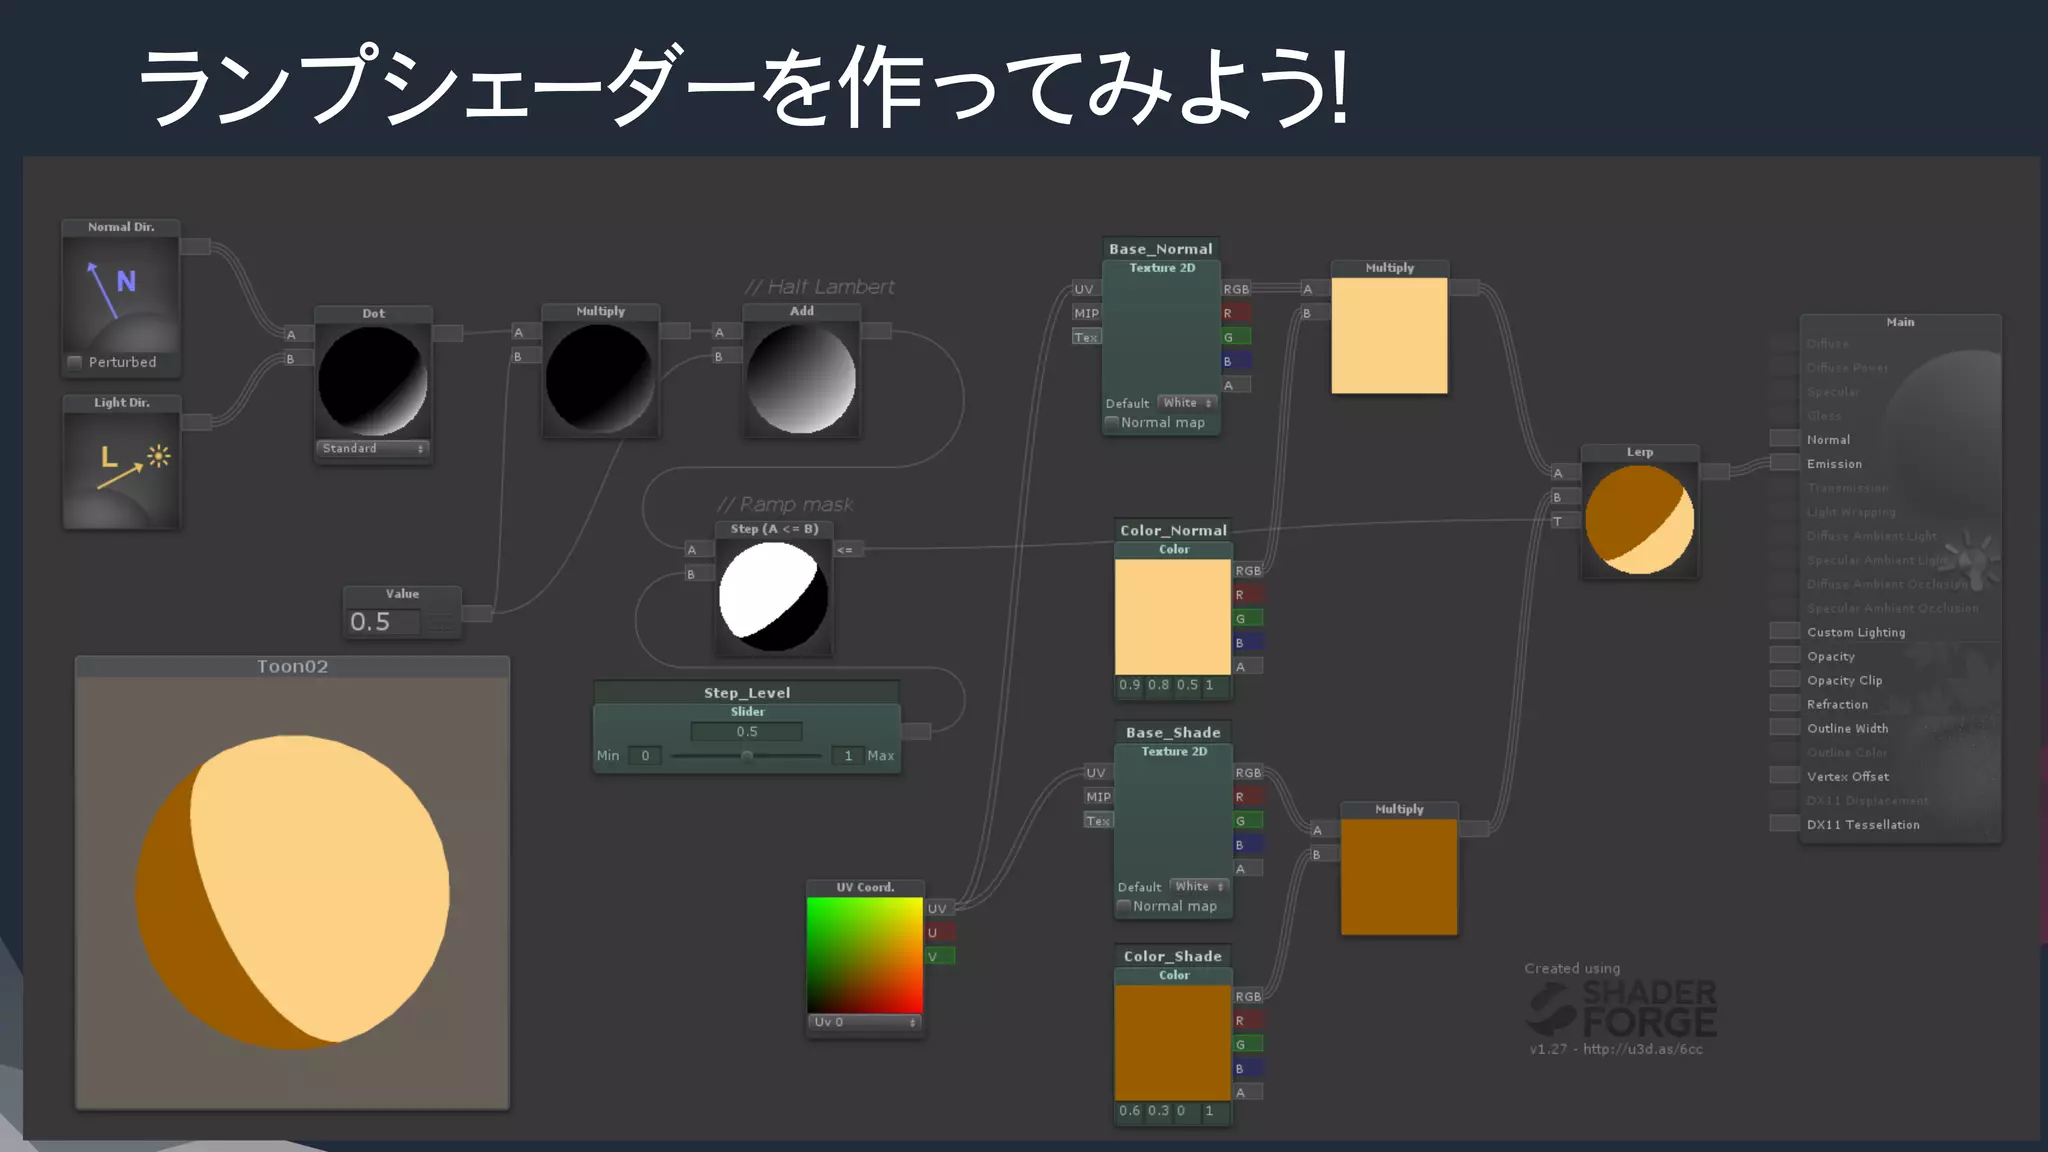Select the Dot node sphere preview

pos(373,380)
